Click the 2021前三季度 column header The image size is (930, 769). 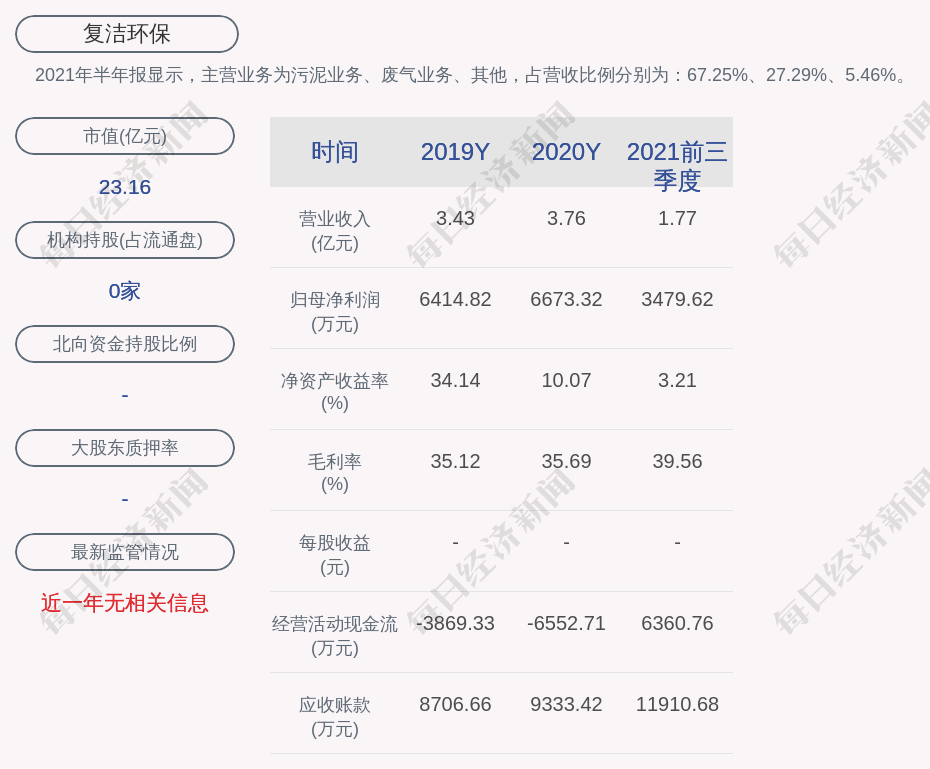point(677,166)
